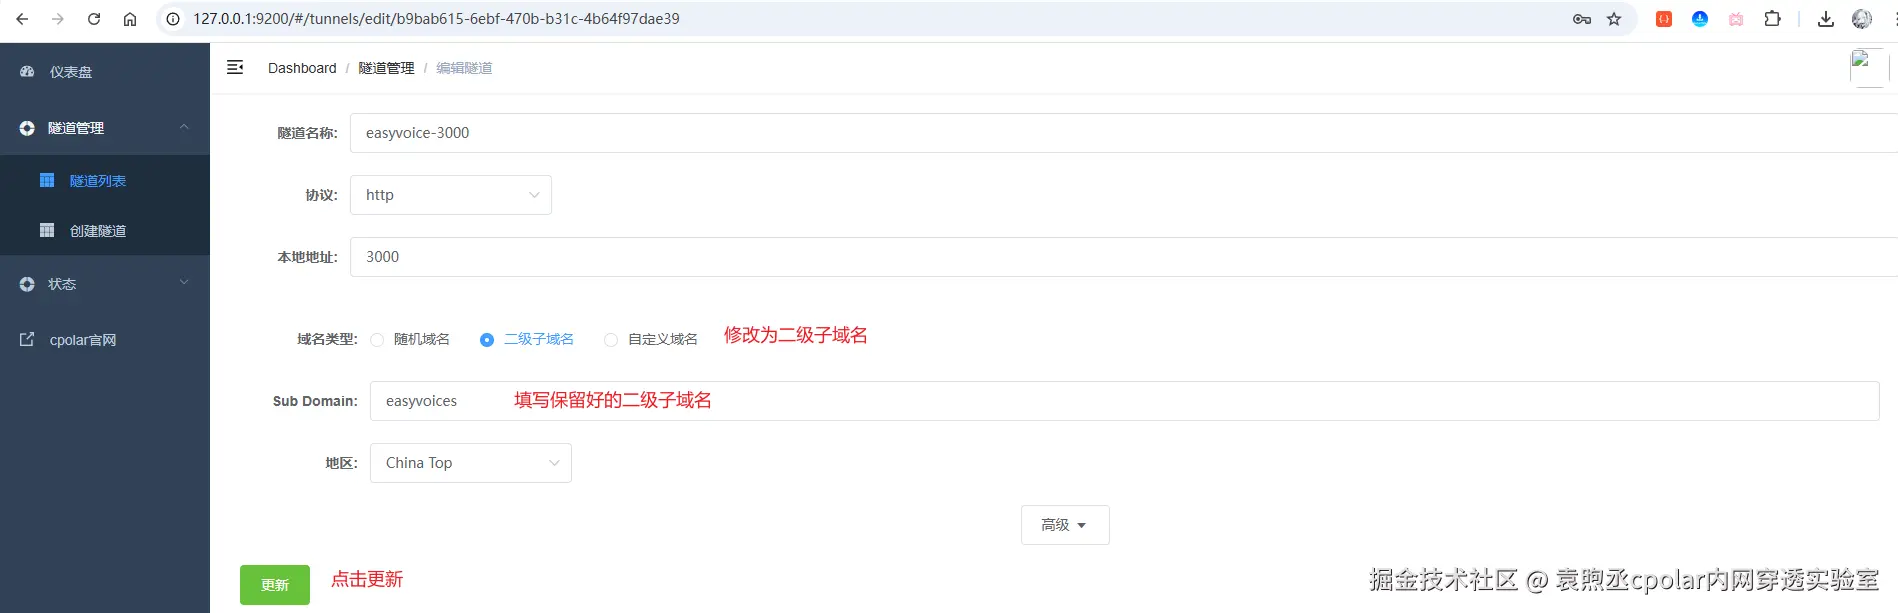The width and height of the screenshot is (1898, 613).
Task: Go to Dashboard breadcrumb link
Action: click(x=302, y=68)
